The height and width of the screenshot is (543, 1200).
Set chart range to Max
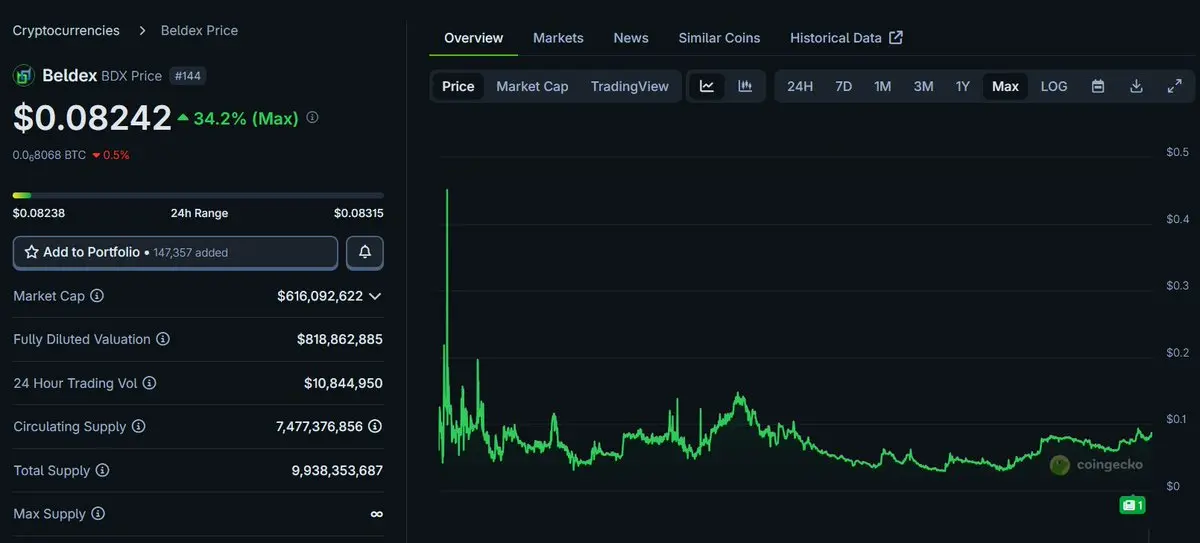(1005, 86)
